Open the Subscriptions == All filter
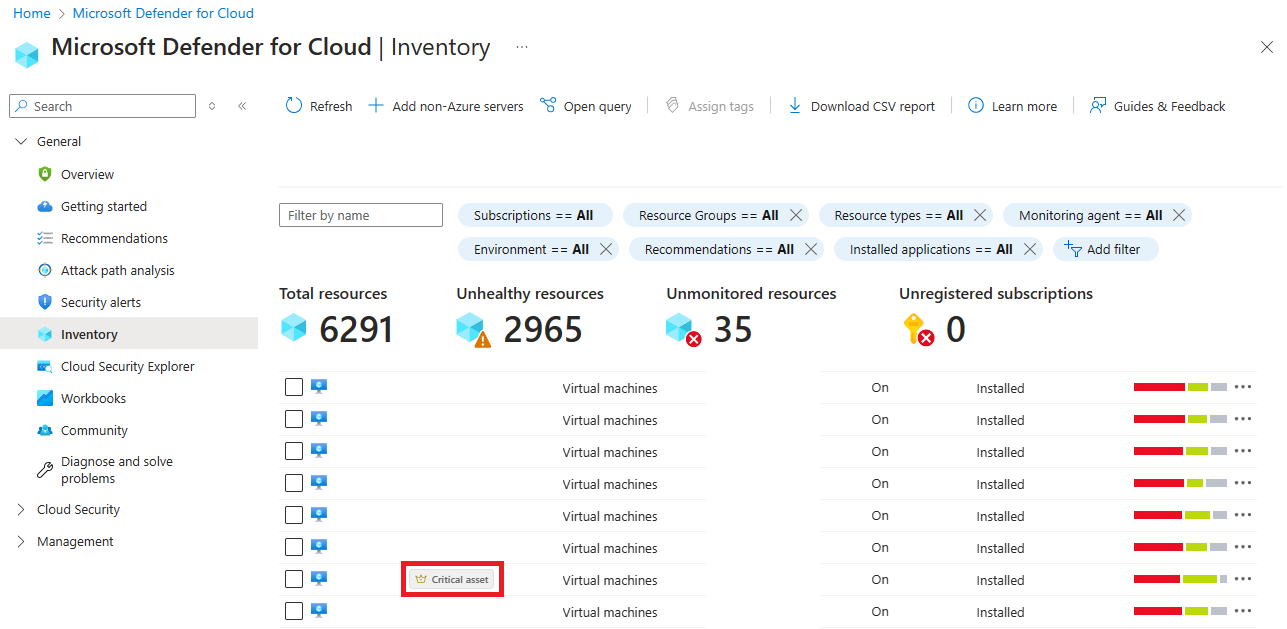 (535, 215)
